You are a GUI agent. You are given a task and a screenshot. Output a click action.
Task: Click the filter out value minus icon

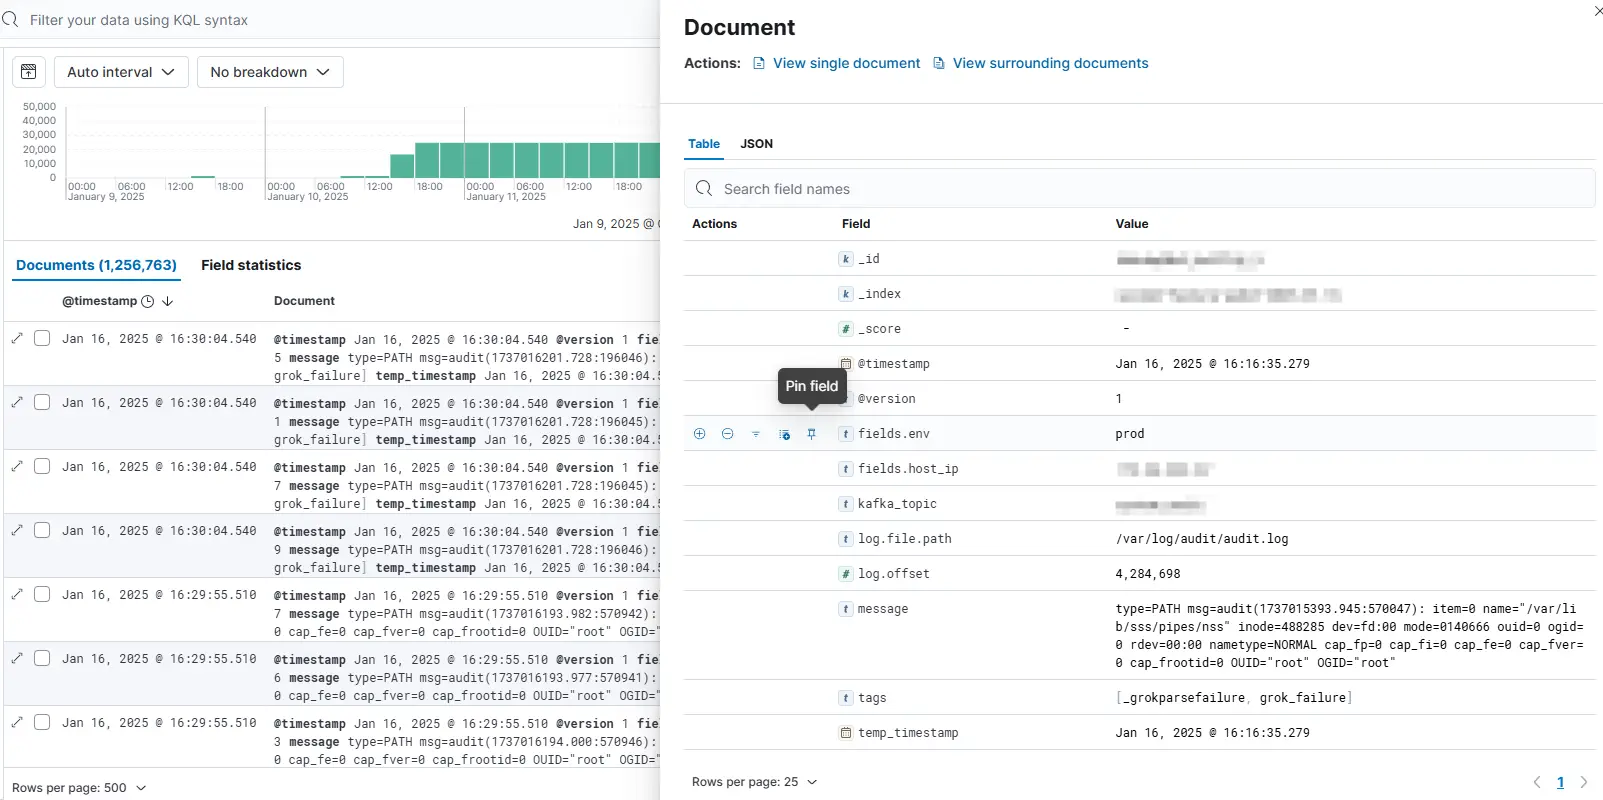(x=728, y=434)
